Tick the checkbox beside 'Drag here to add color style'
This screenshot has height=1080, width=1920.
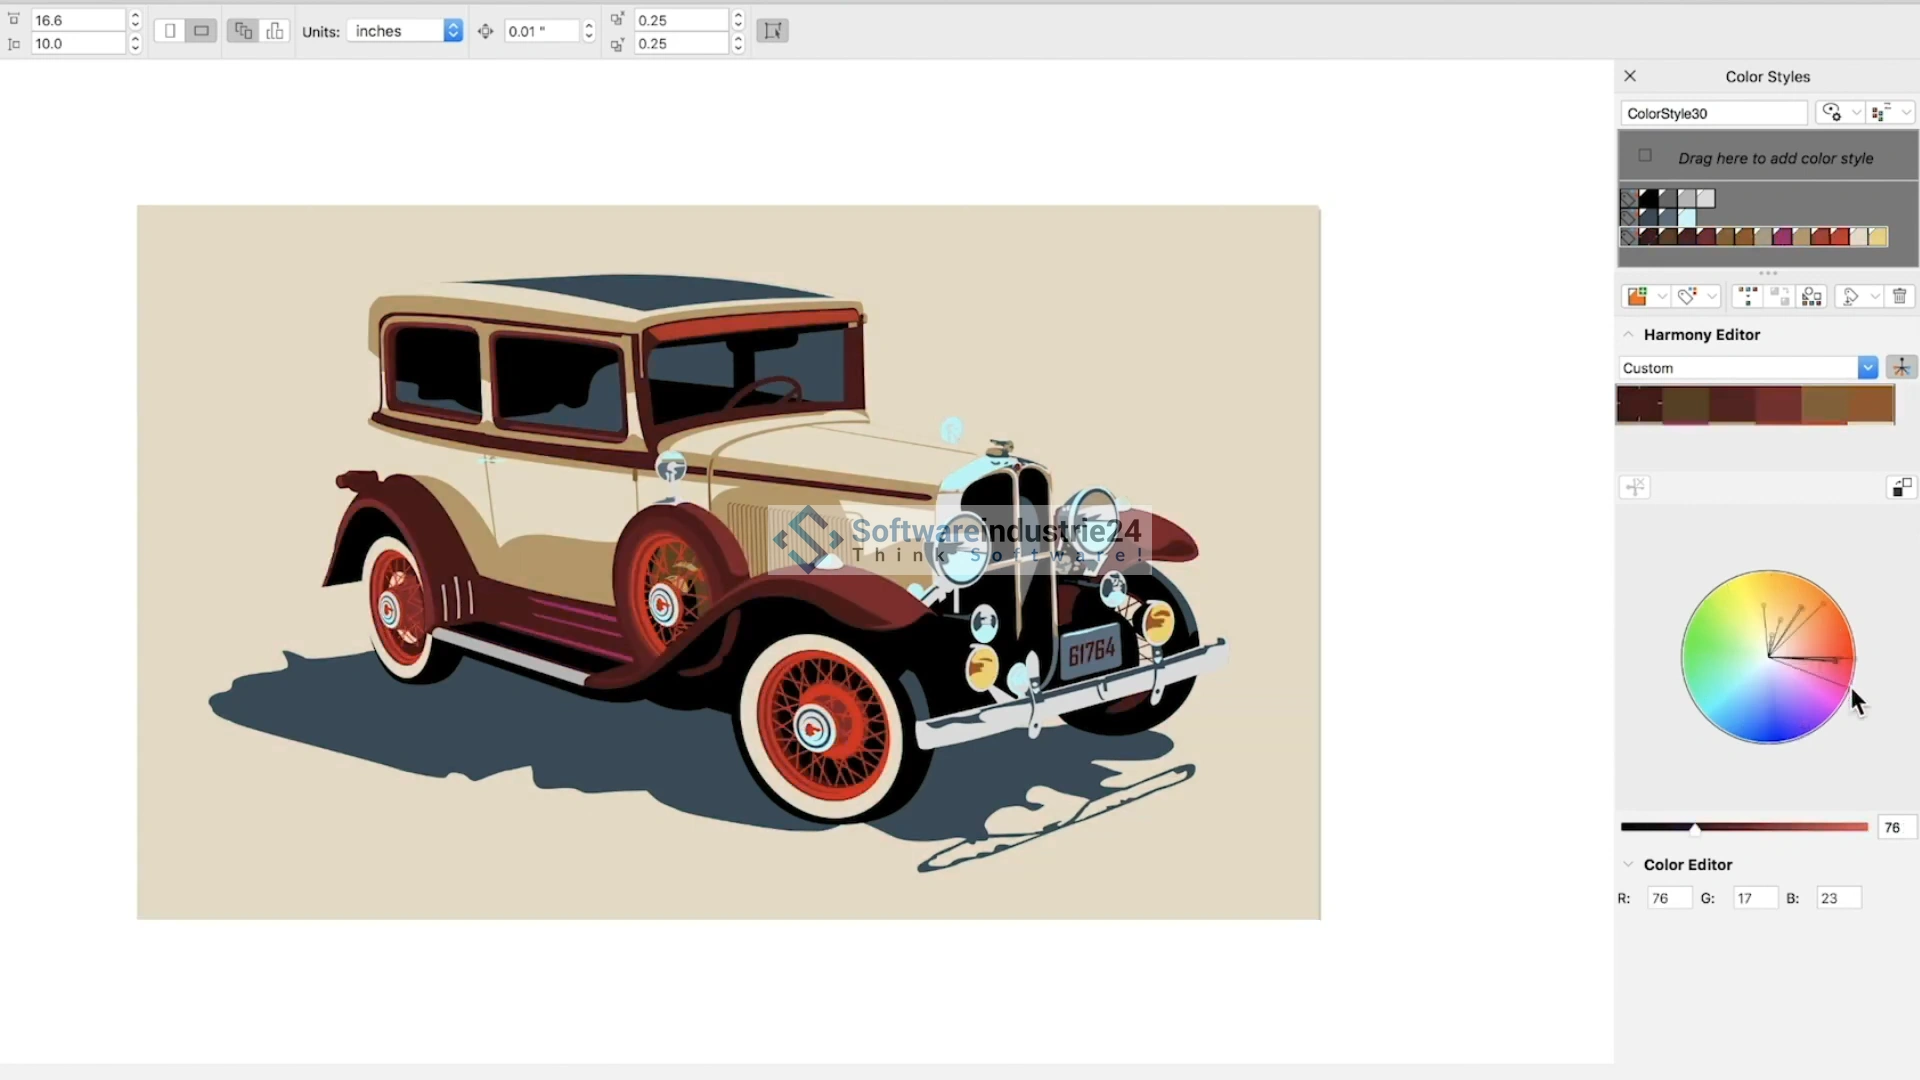[1645, 156]
